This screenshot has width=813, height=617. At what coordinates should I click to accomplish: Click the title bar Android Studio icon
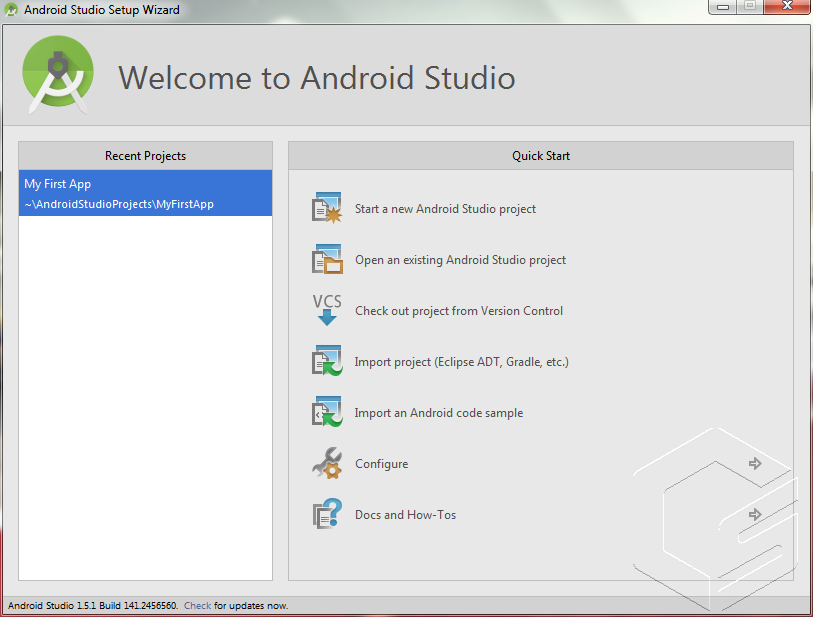(10, 9)
